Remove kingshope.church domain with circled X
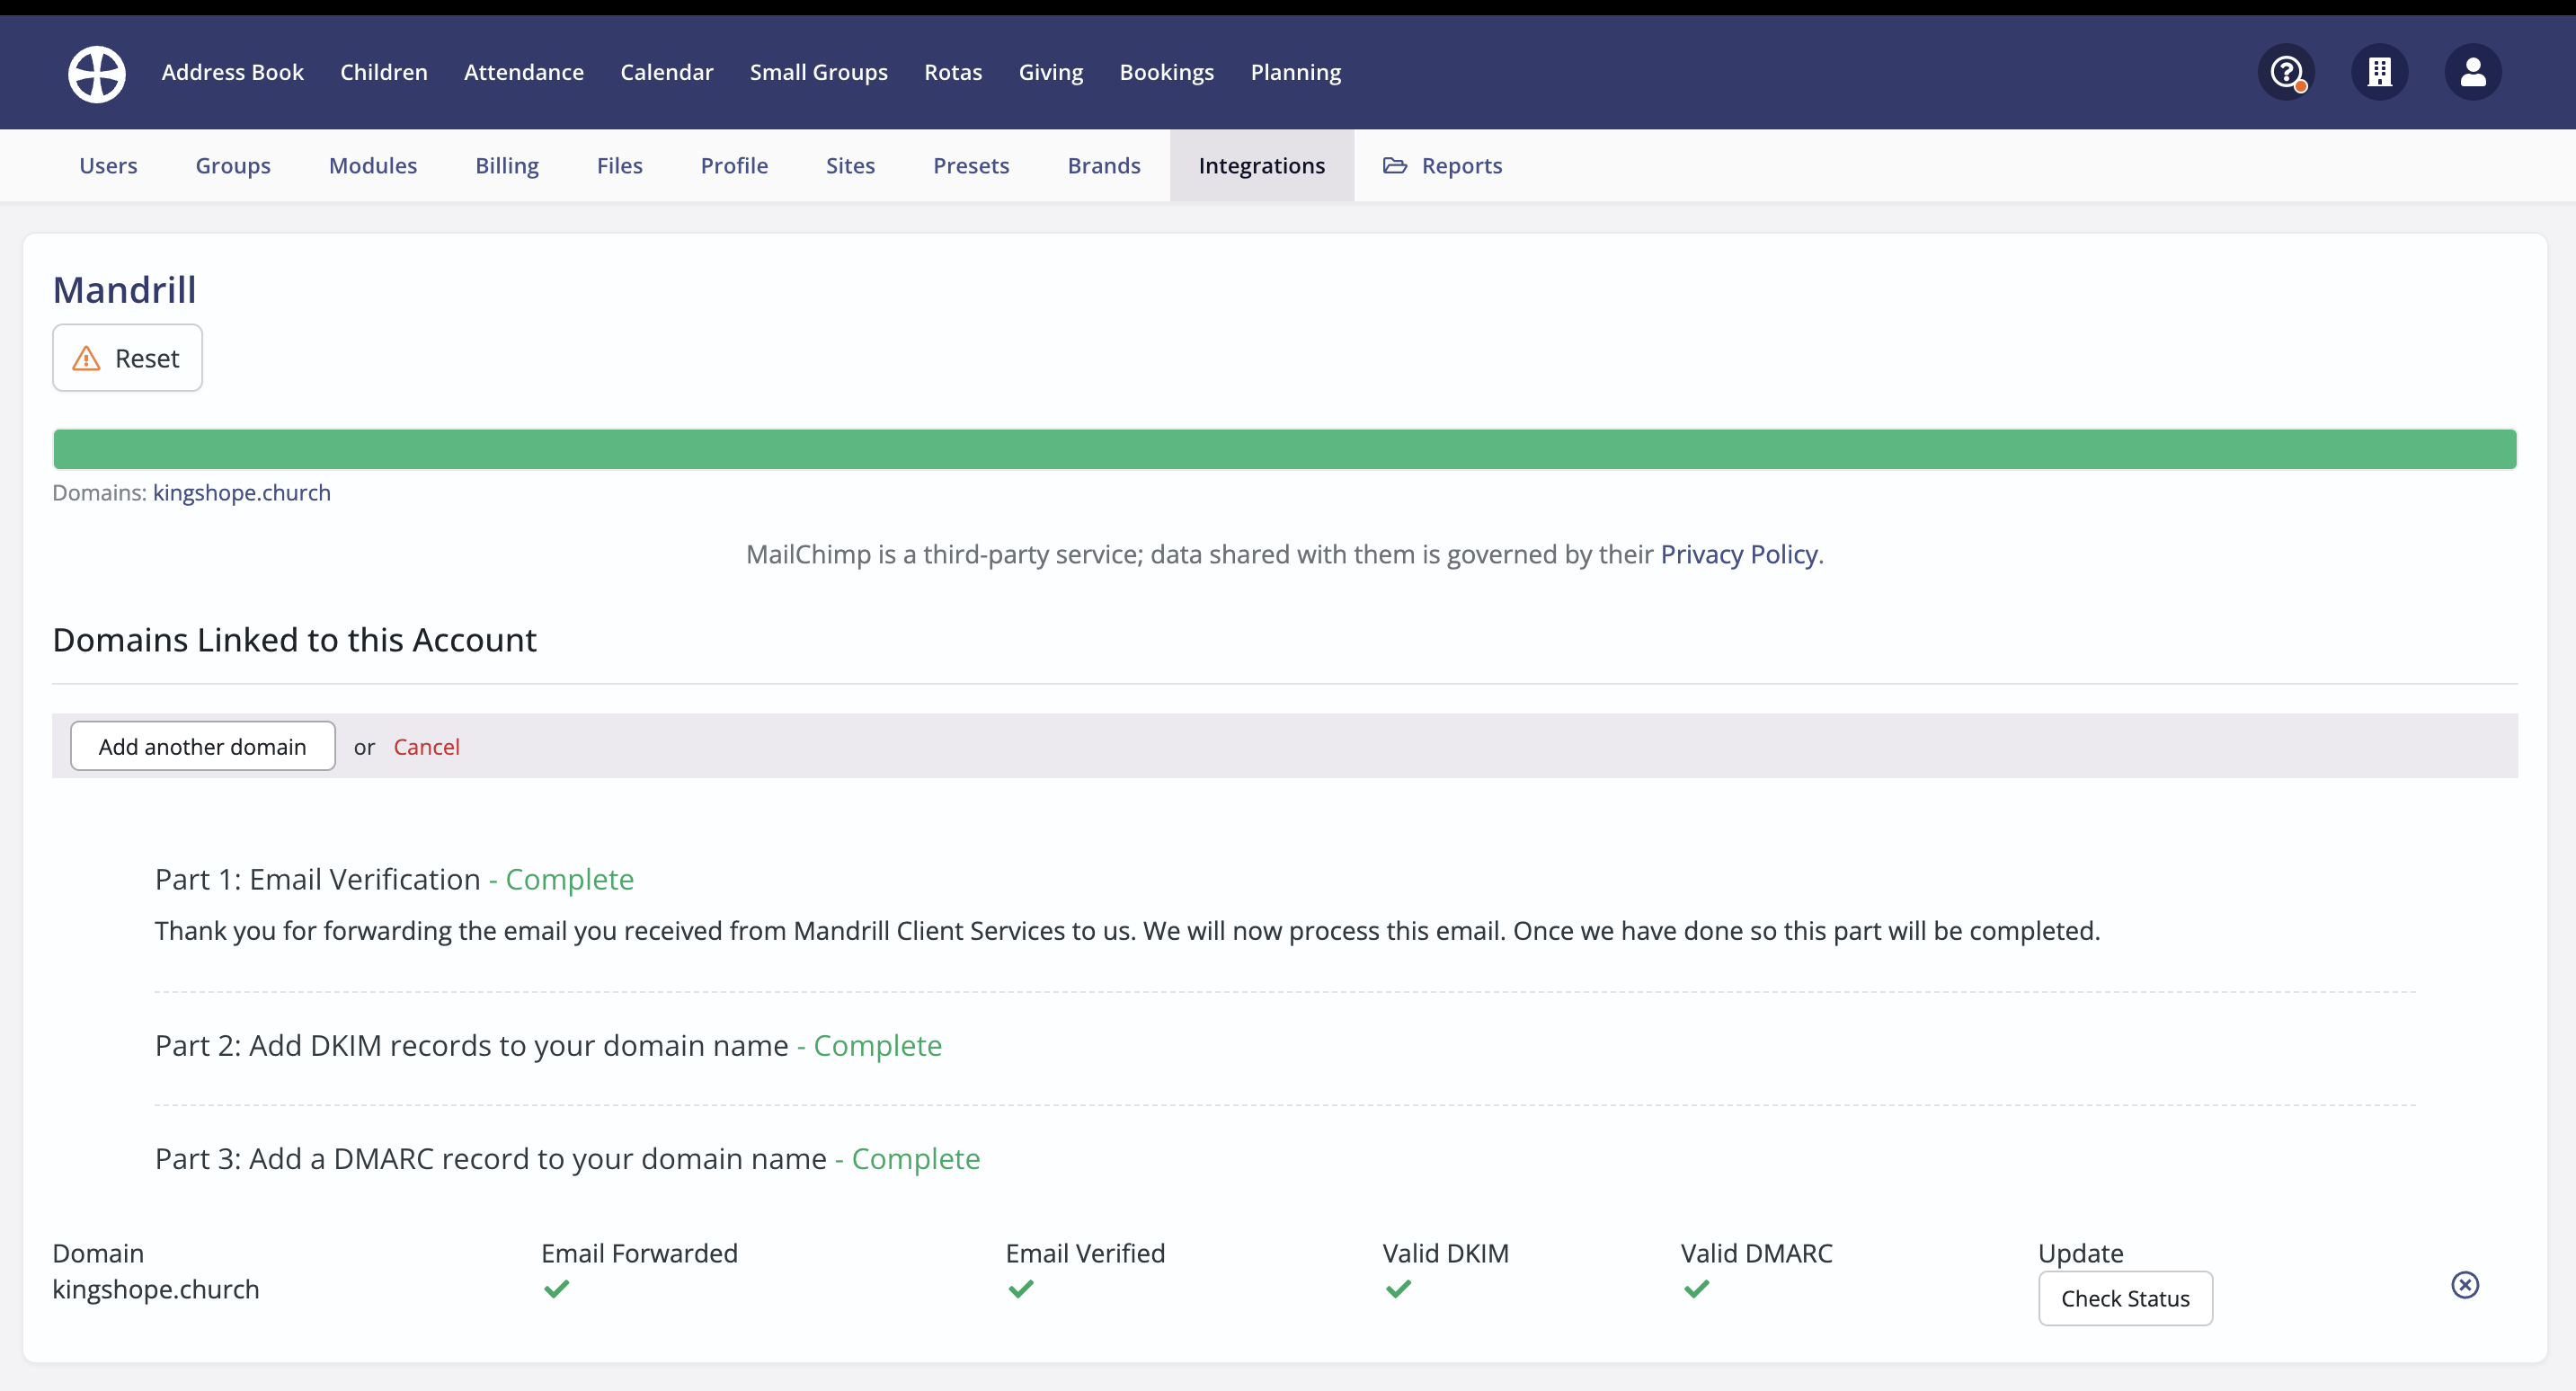 [2465, 1285]
